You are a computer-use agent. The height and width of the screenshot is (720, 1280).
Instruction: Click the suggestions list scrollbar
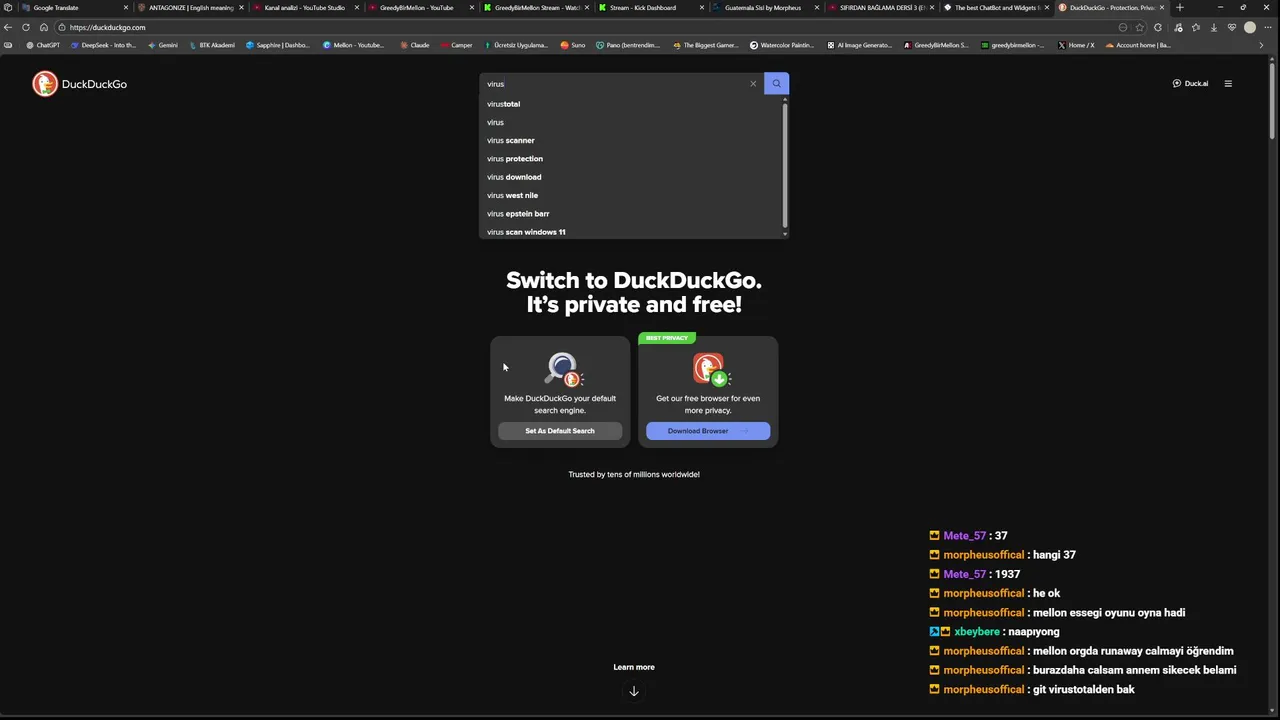[785, 165]
